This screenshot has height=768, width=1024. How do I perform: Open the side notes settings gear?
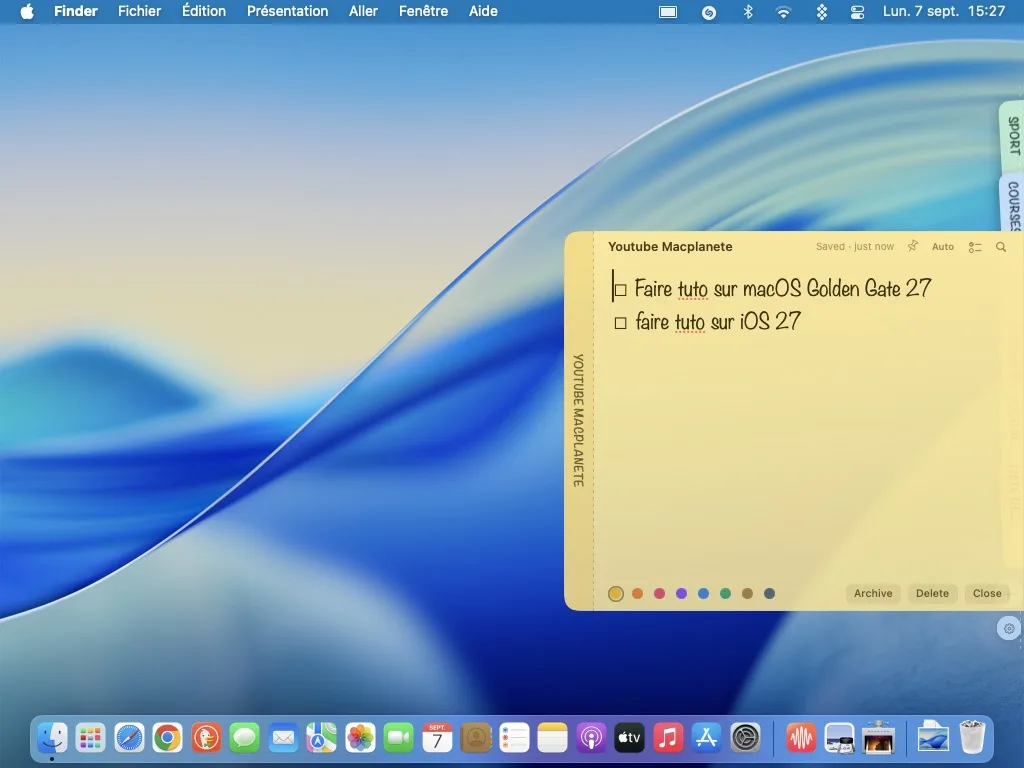coord(1009,629)
